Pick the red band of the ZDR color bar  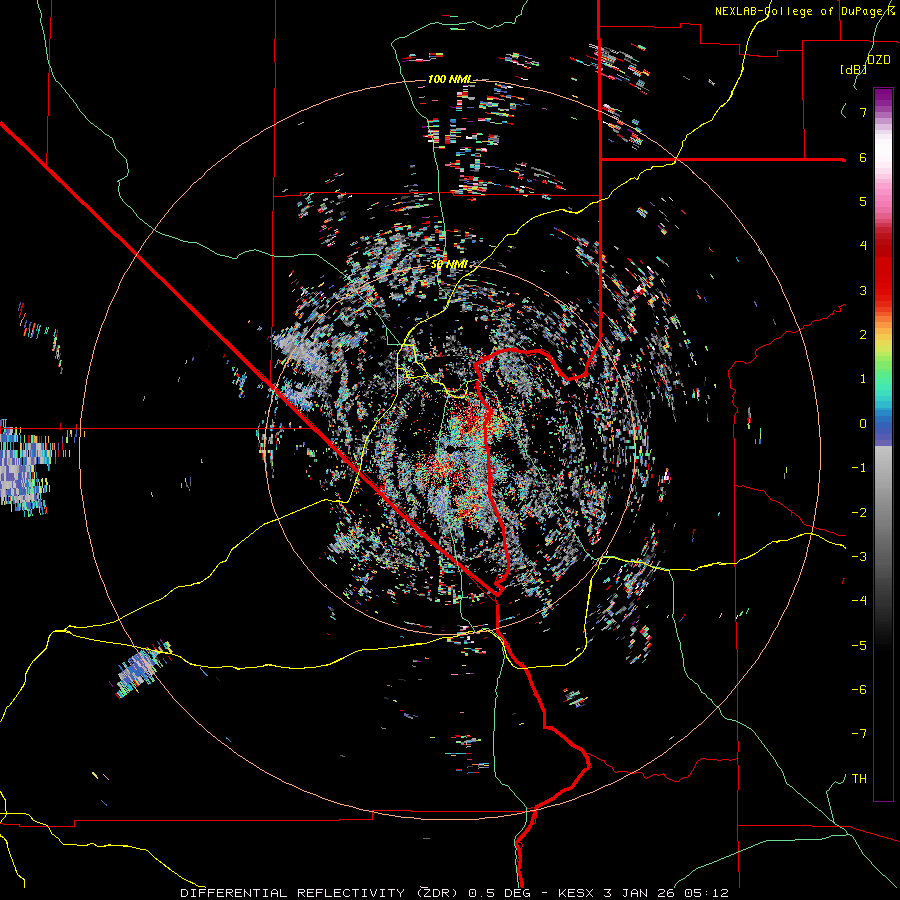click(x=883, y=276)
